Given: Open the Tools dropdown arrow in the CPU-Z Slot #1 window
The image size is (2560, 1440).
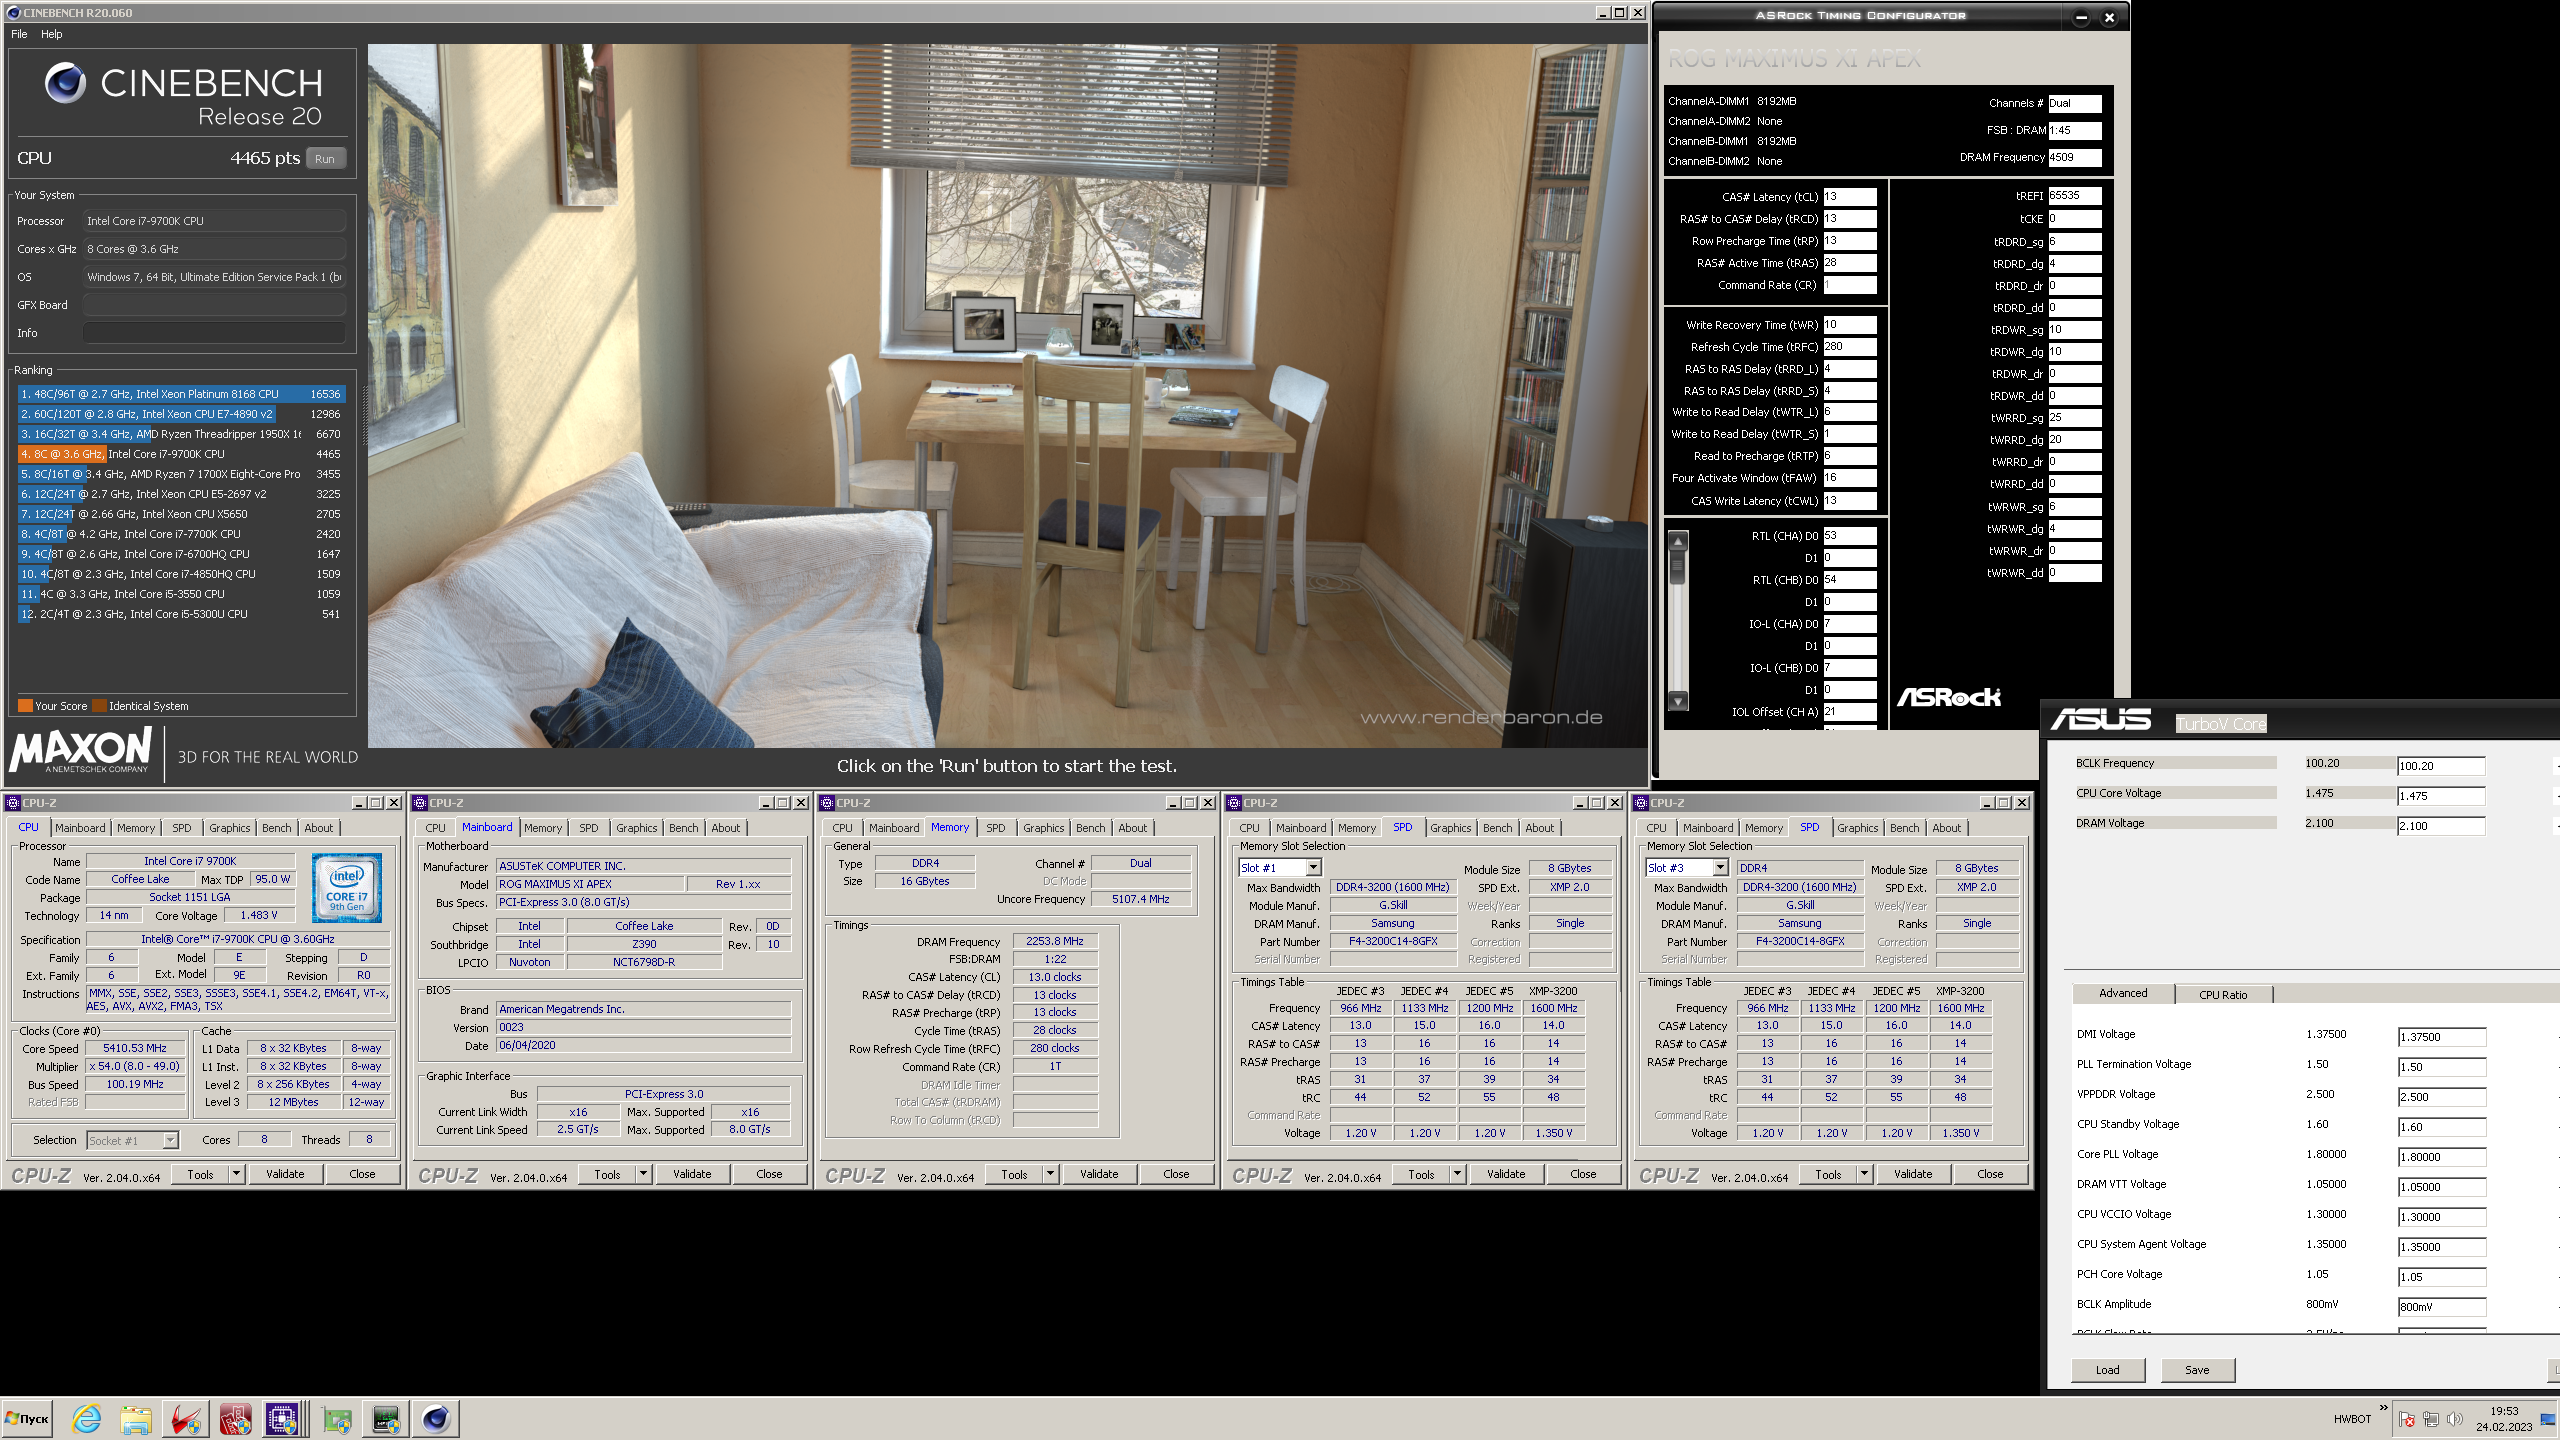Looking at the screenshot, I should (1458, 1173).
